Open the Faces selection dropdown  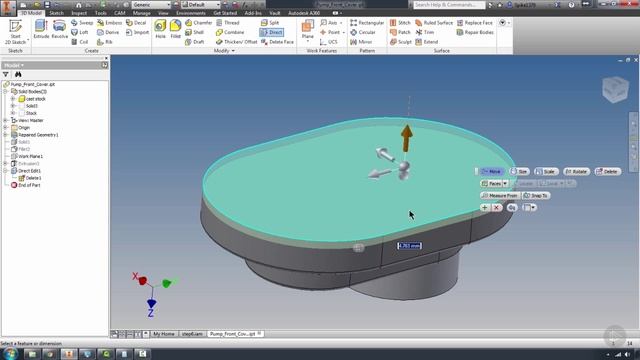[x=505, y=184]
